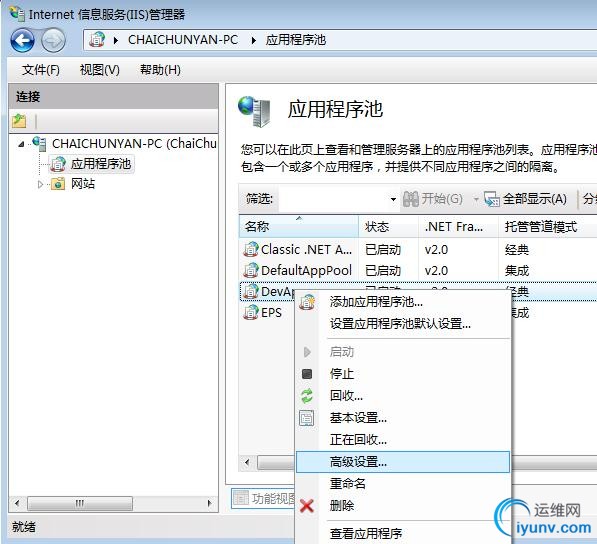Viewport: 597px width, 544px height.
Task: Click CHAICHUNYAN-PC in the address breadcrumb
Action: point(183,40)
